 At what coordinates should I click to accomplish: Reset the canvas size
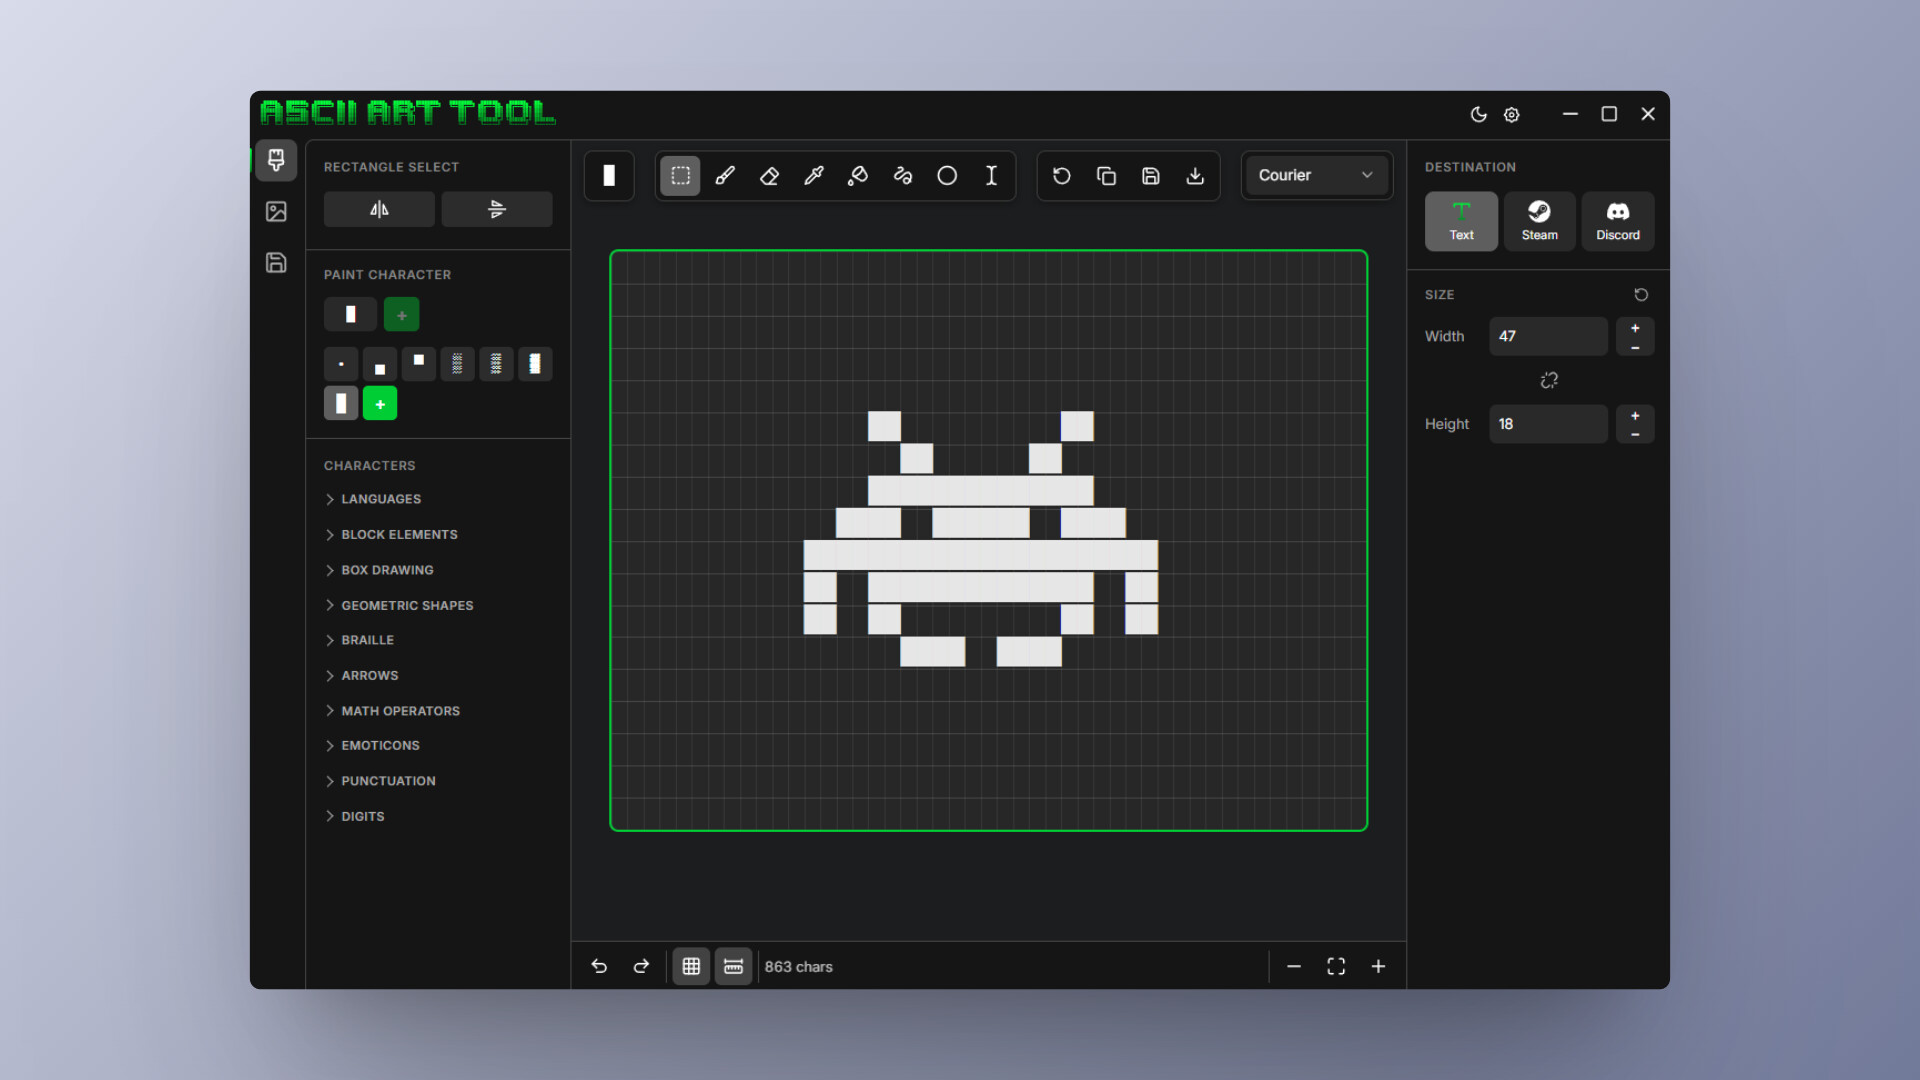tap(1641, 295)
